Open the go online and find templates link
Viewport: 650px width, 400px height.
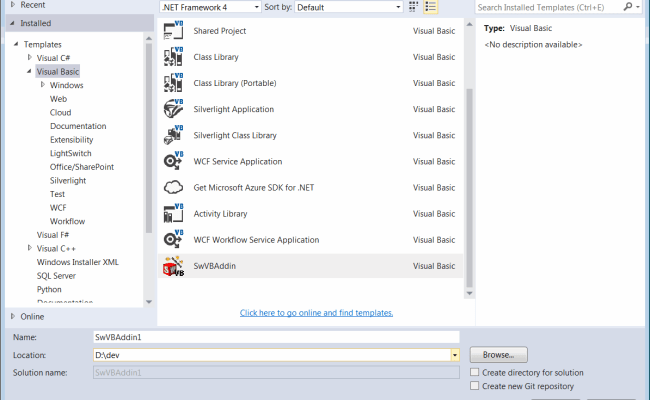(316, 313)
